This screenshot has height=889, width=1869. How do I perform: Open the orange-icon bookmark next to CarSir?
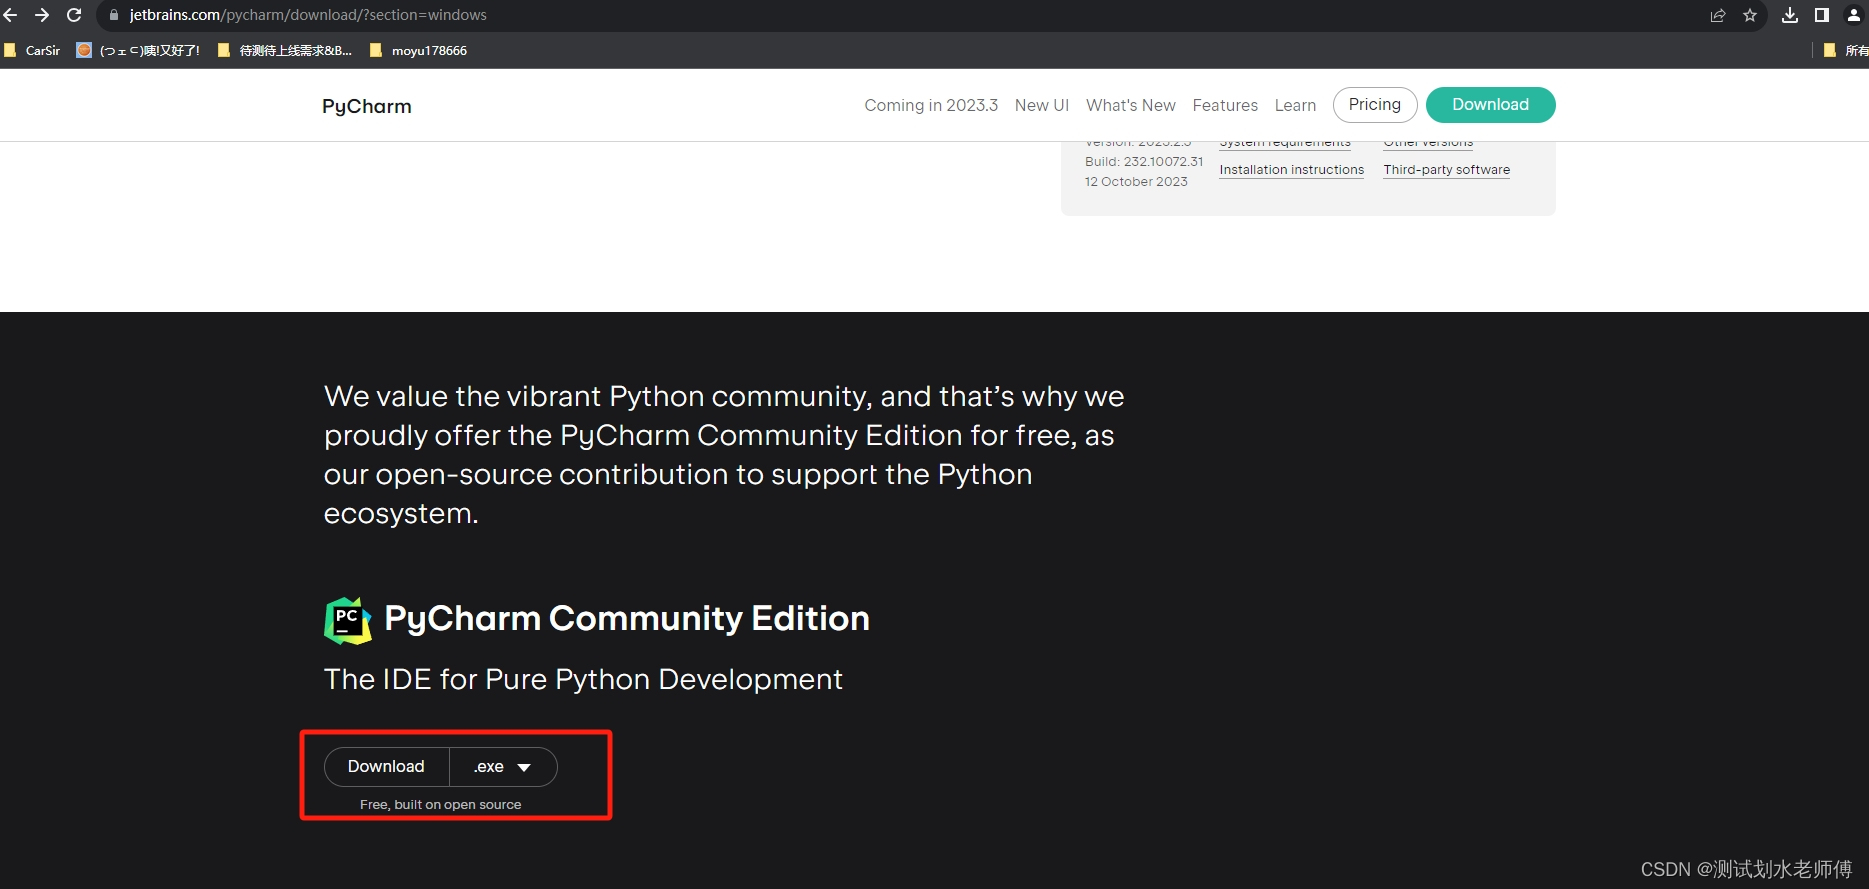(x=138, y=50)
